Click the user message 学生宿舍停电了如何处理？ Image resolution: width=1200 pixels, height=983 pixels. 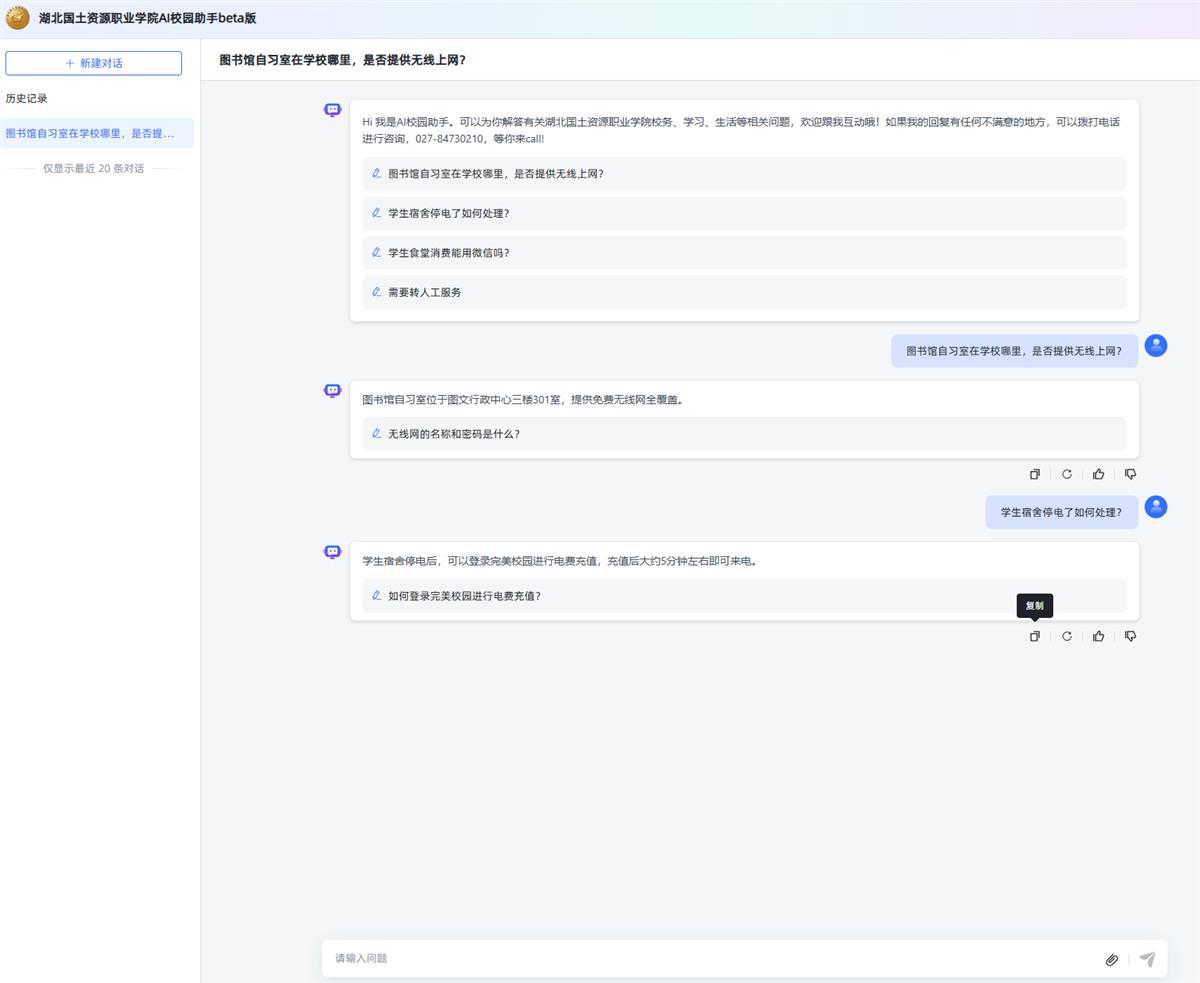click(1061, 512)
